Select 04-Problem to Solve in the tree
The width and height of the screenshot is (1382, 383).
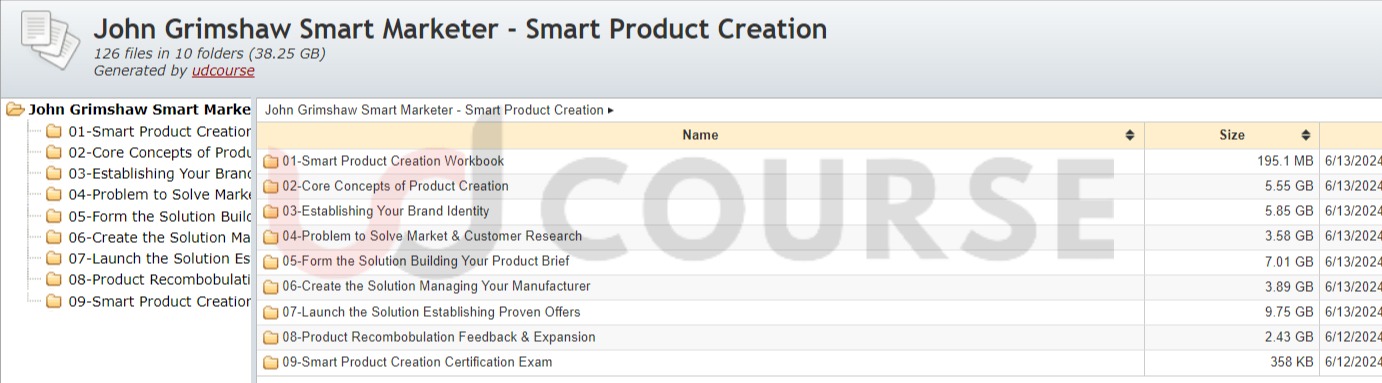[x=159, y=195]
